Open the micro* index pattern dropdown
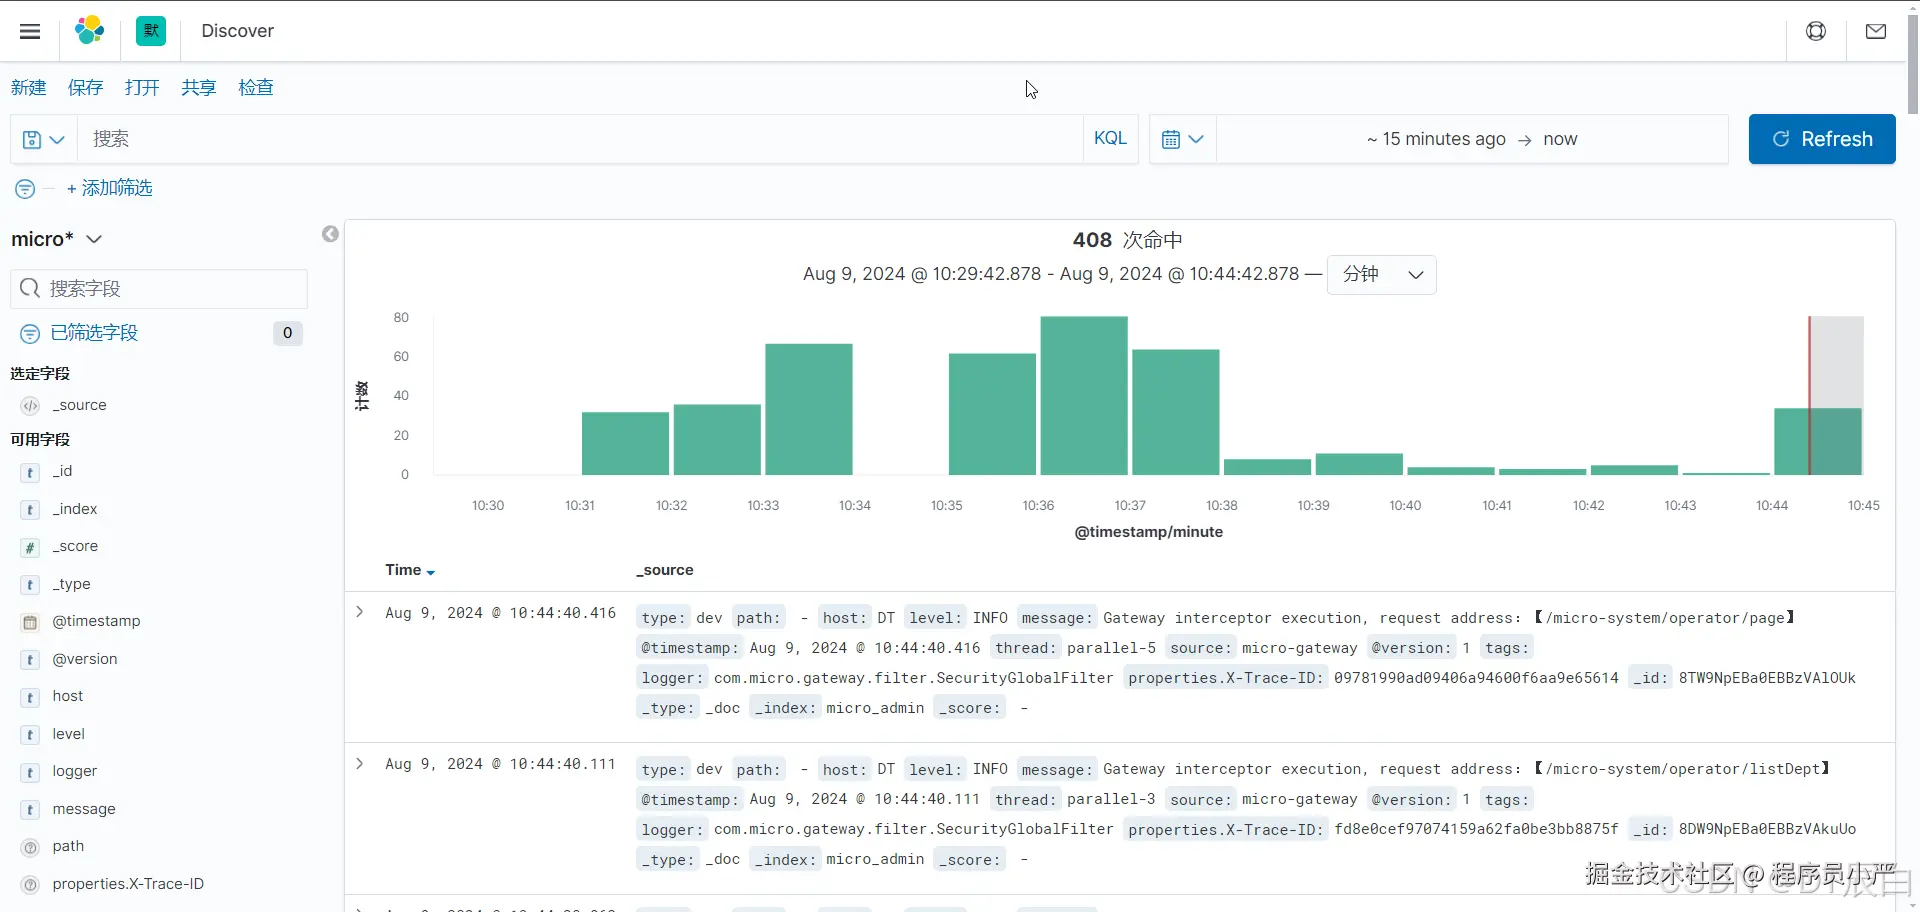This screenshot has width=1920, height=912. pyautogui.click(x=57, y=239)
